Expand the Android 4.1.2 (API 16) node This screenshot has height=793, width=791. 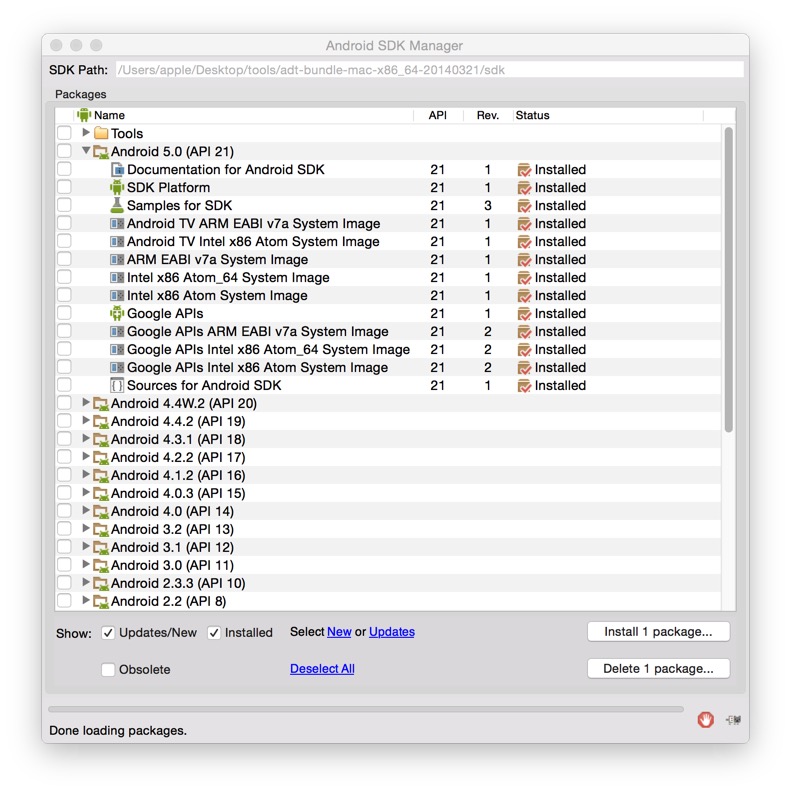tap(86, 474)
